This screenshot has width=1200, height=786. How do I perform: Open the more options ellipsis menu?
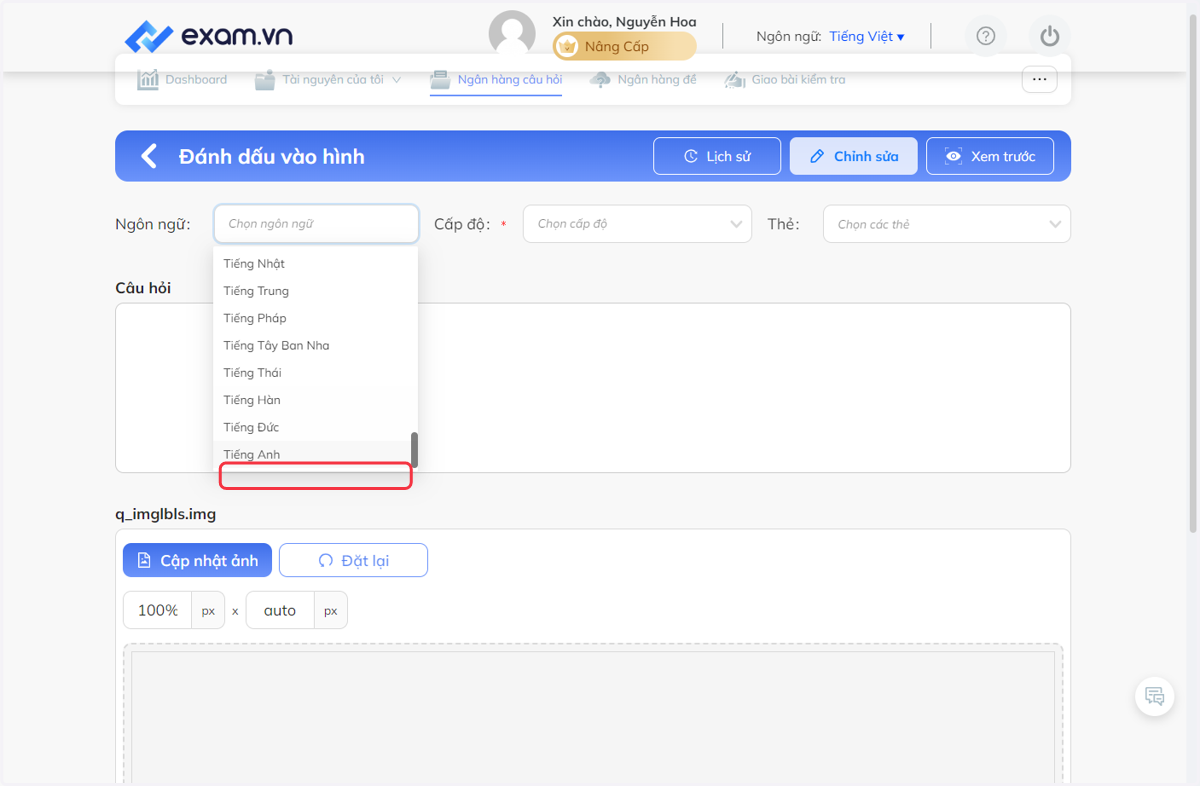click(1039, 79)
